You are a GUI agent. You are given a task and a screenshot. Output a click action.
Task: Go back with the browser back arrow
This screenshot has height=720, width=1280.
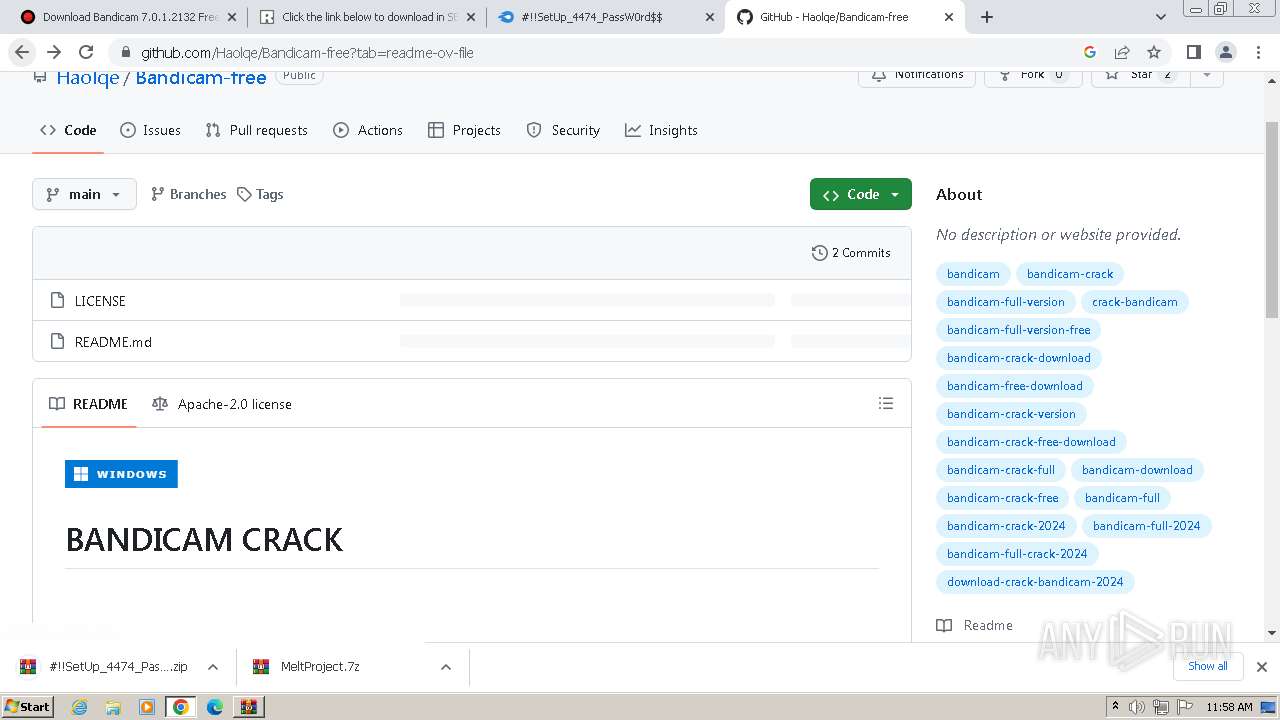(x=22, y=52)
